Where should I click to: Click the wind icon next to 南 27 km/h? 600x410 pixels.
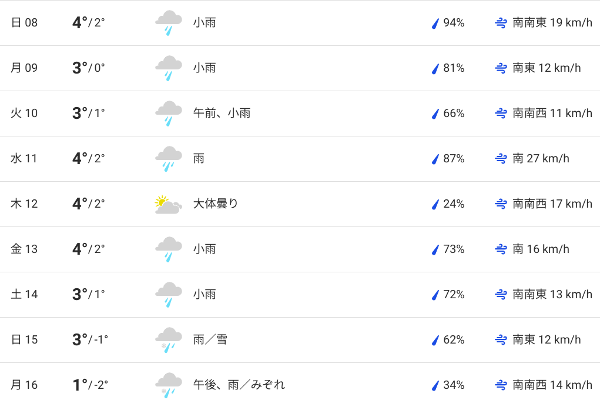tap(500, 159)
